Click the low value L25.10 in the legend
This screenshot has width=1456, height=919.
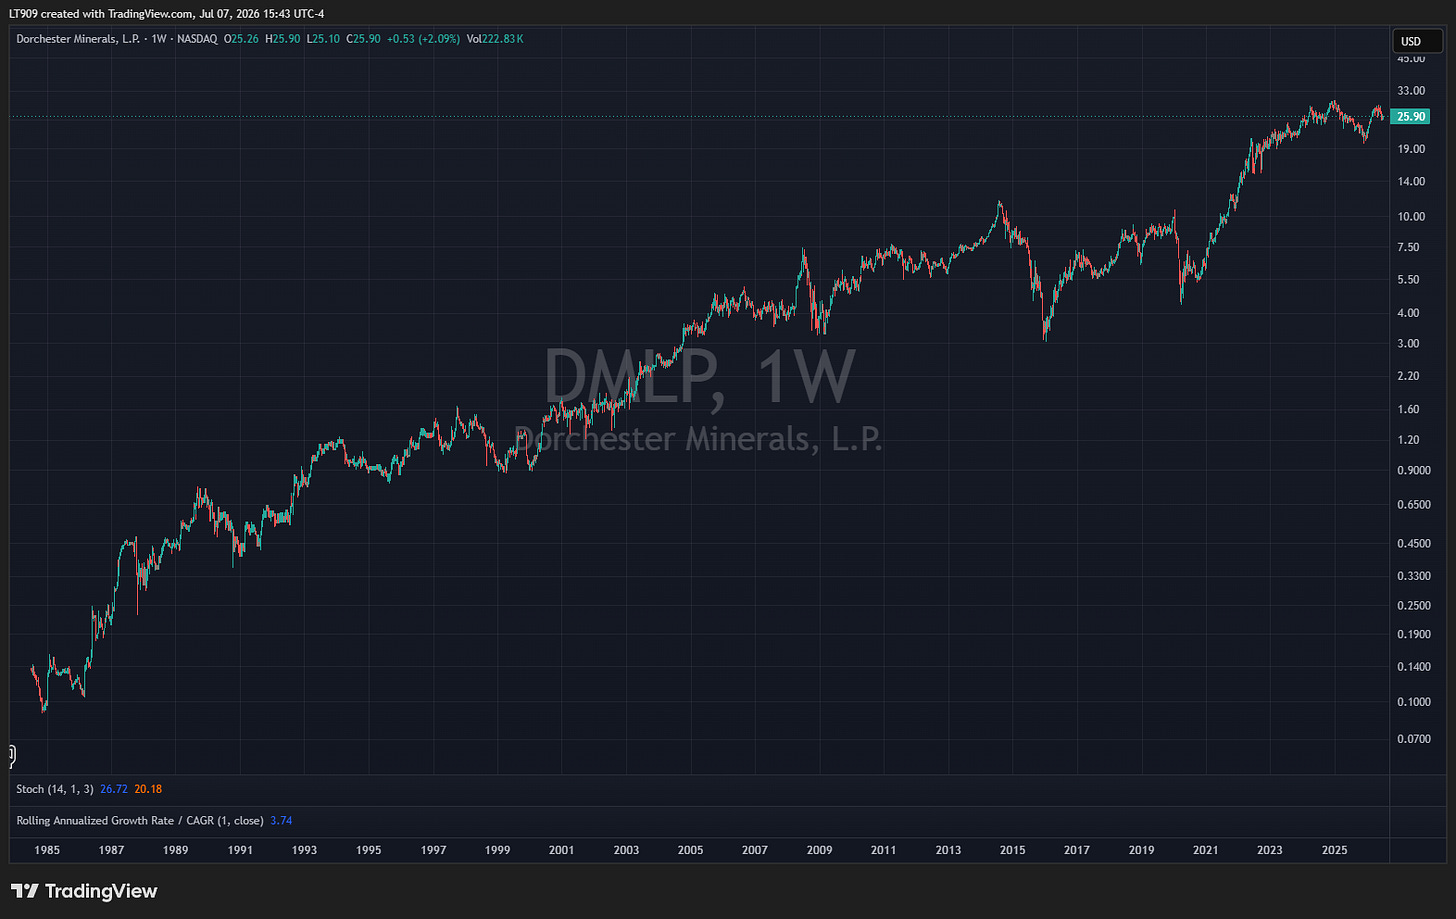(x=323, y=39)
